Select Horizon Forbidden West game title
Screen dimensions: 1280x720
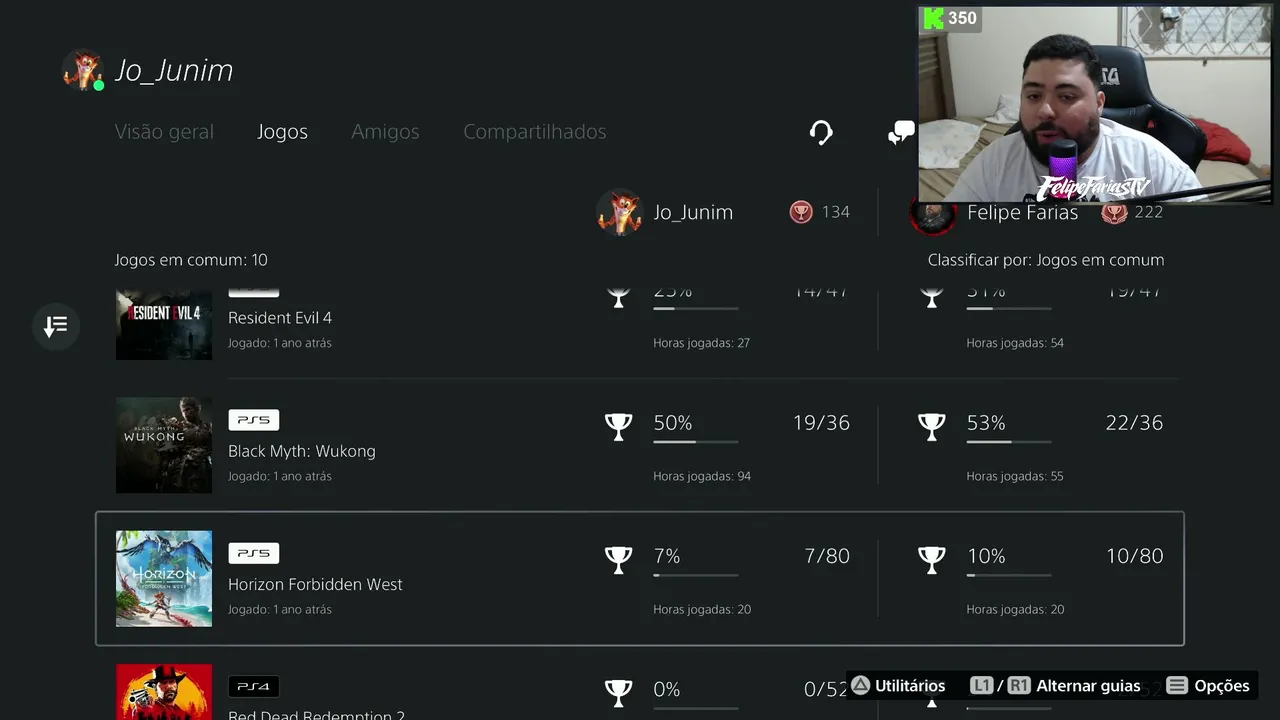pyautogui.click(x=315, y=584)
